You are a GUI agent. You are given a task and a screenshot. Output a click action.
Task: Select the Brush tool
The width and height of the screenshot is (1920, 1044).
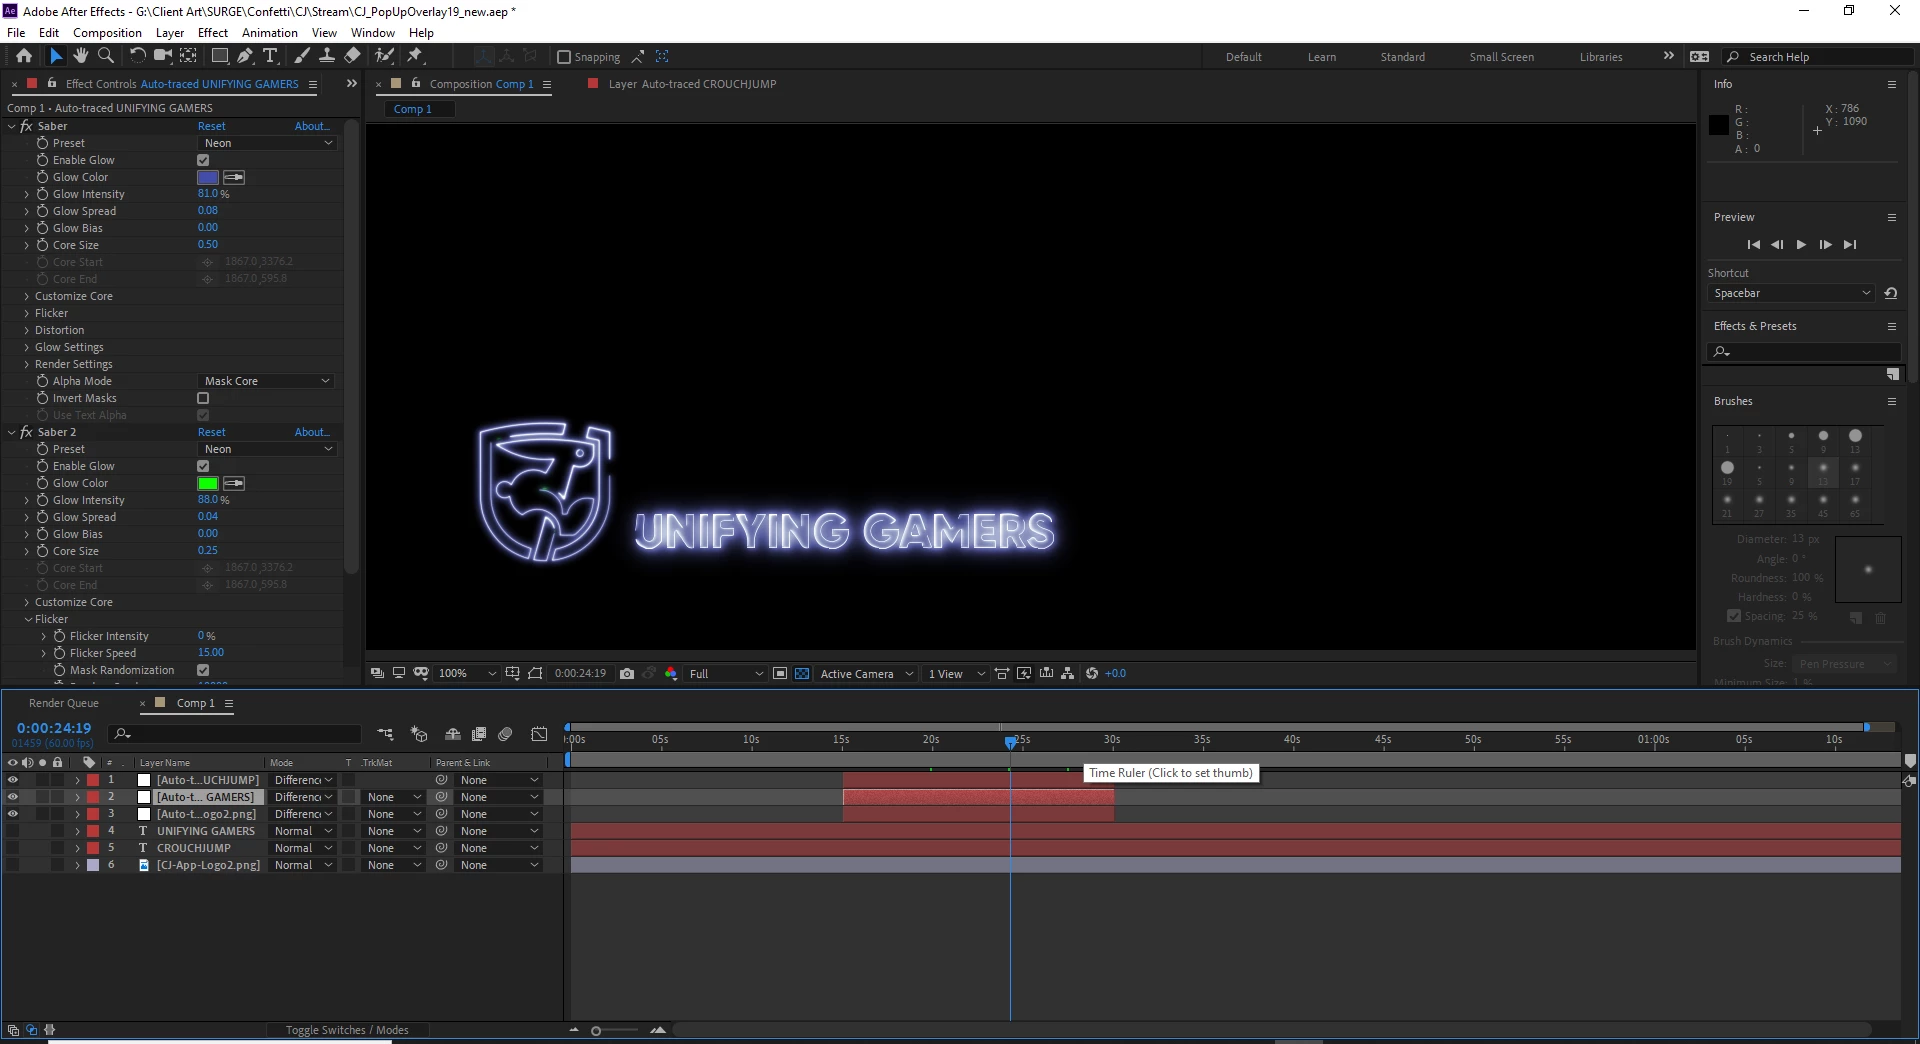click(x=302, y=56)
